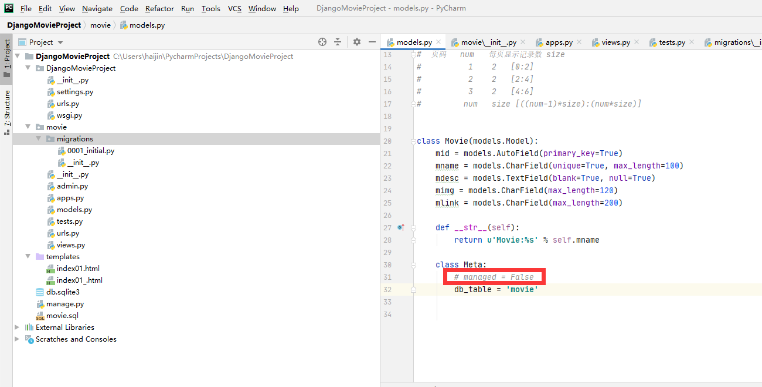Open the Refactor menu
This screenshot has height=387, width=762.
(159, 9)
